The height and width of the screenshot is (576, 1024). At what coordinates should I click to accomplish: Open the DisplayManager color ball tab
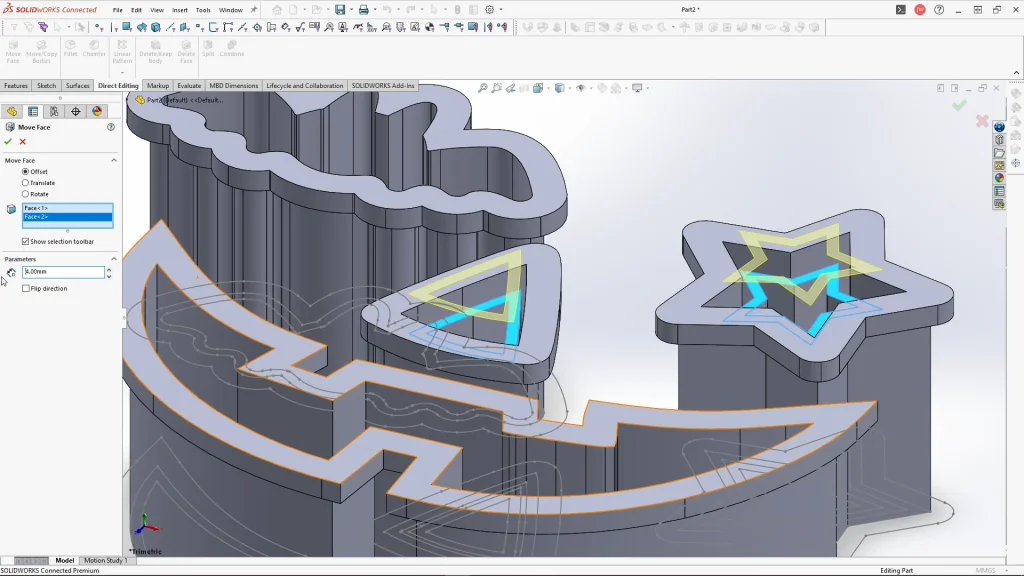coord(97,111)
